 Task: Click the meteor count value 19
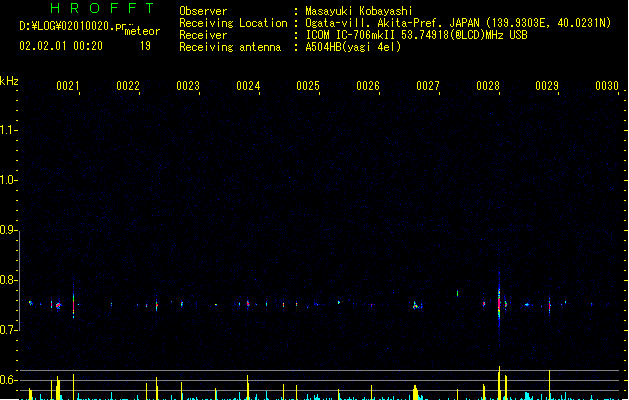(x=145, y=46)
